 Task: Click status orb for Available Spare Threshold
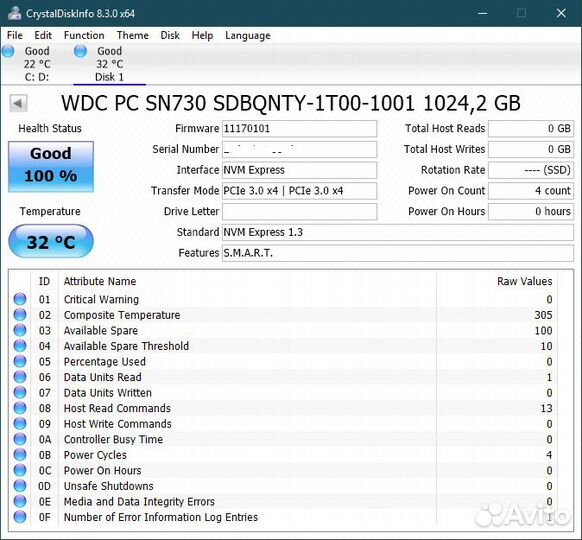(x=20, y=346)
